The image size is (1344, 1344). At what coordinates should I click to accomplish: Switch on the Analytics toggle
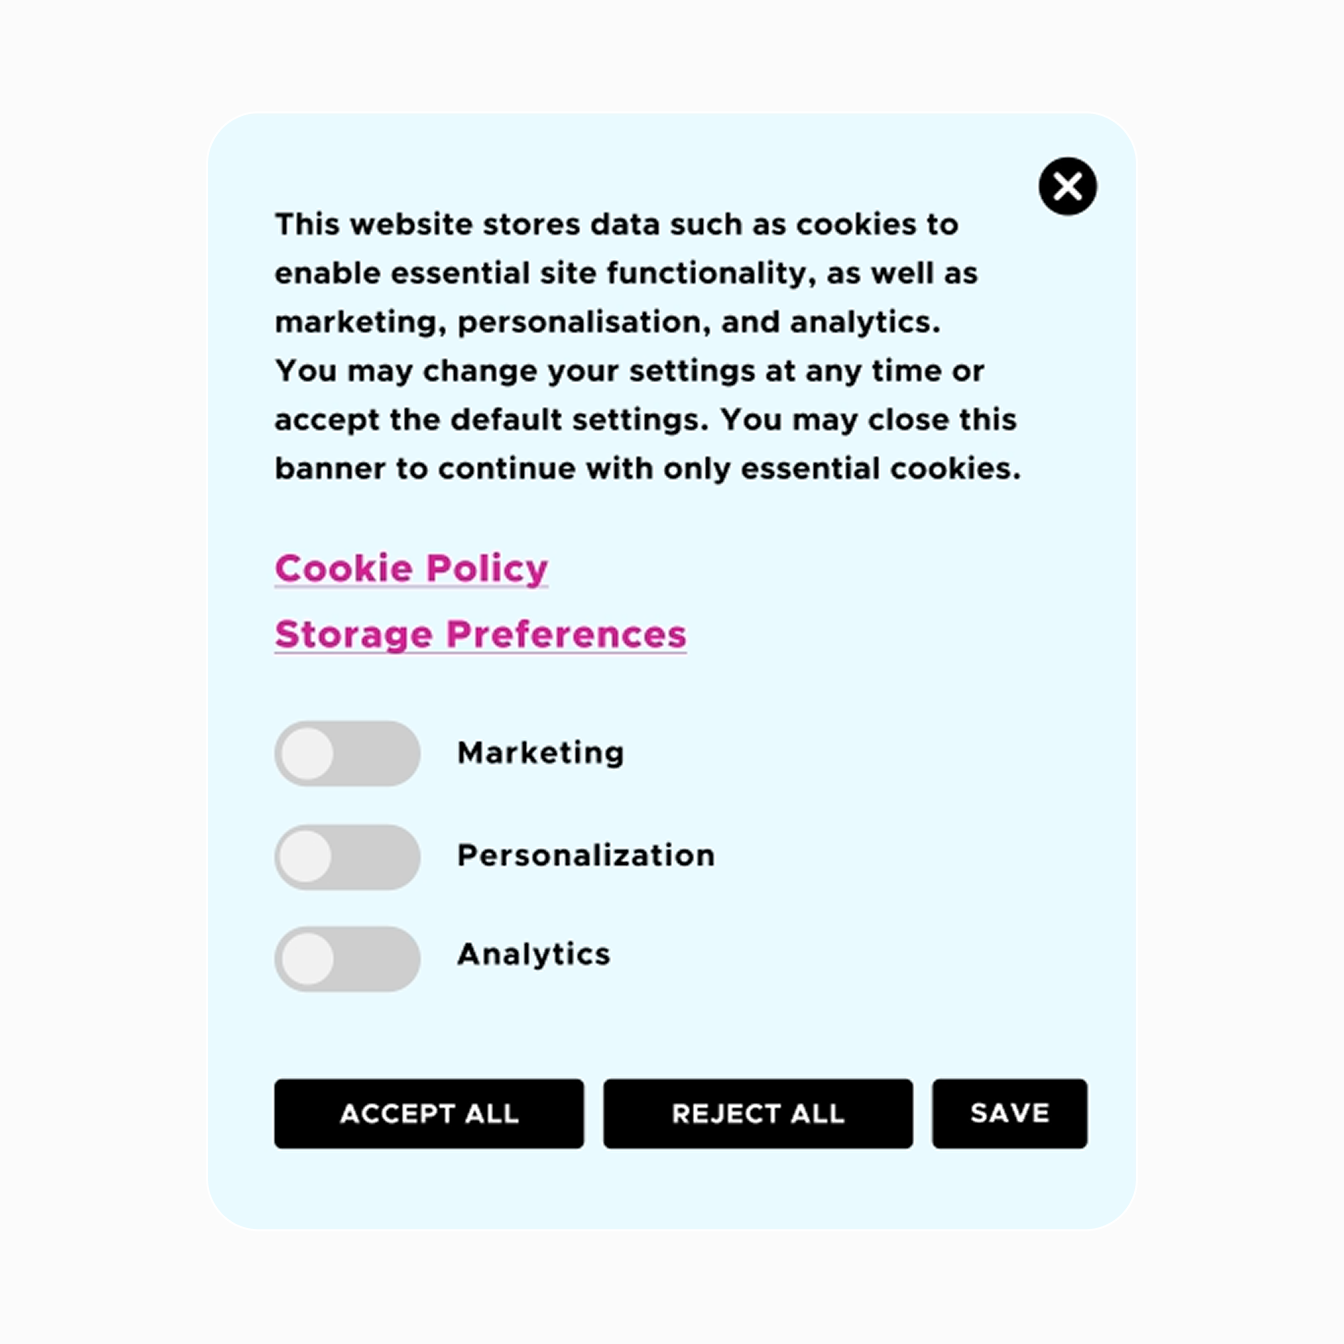tap(347, 959)
